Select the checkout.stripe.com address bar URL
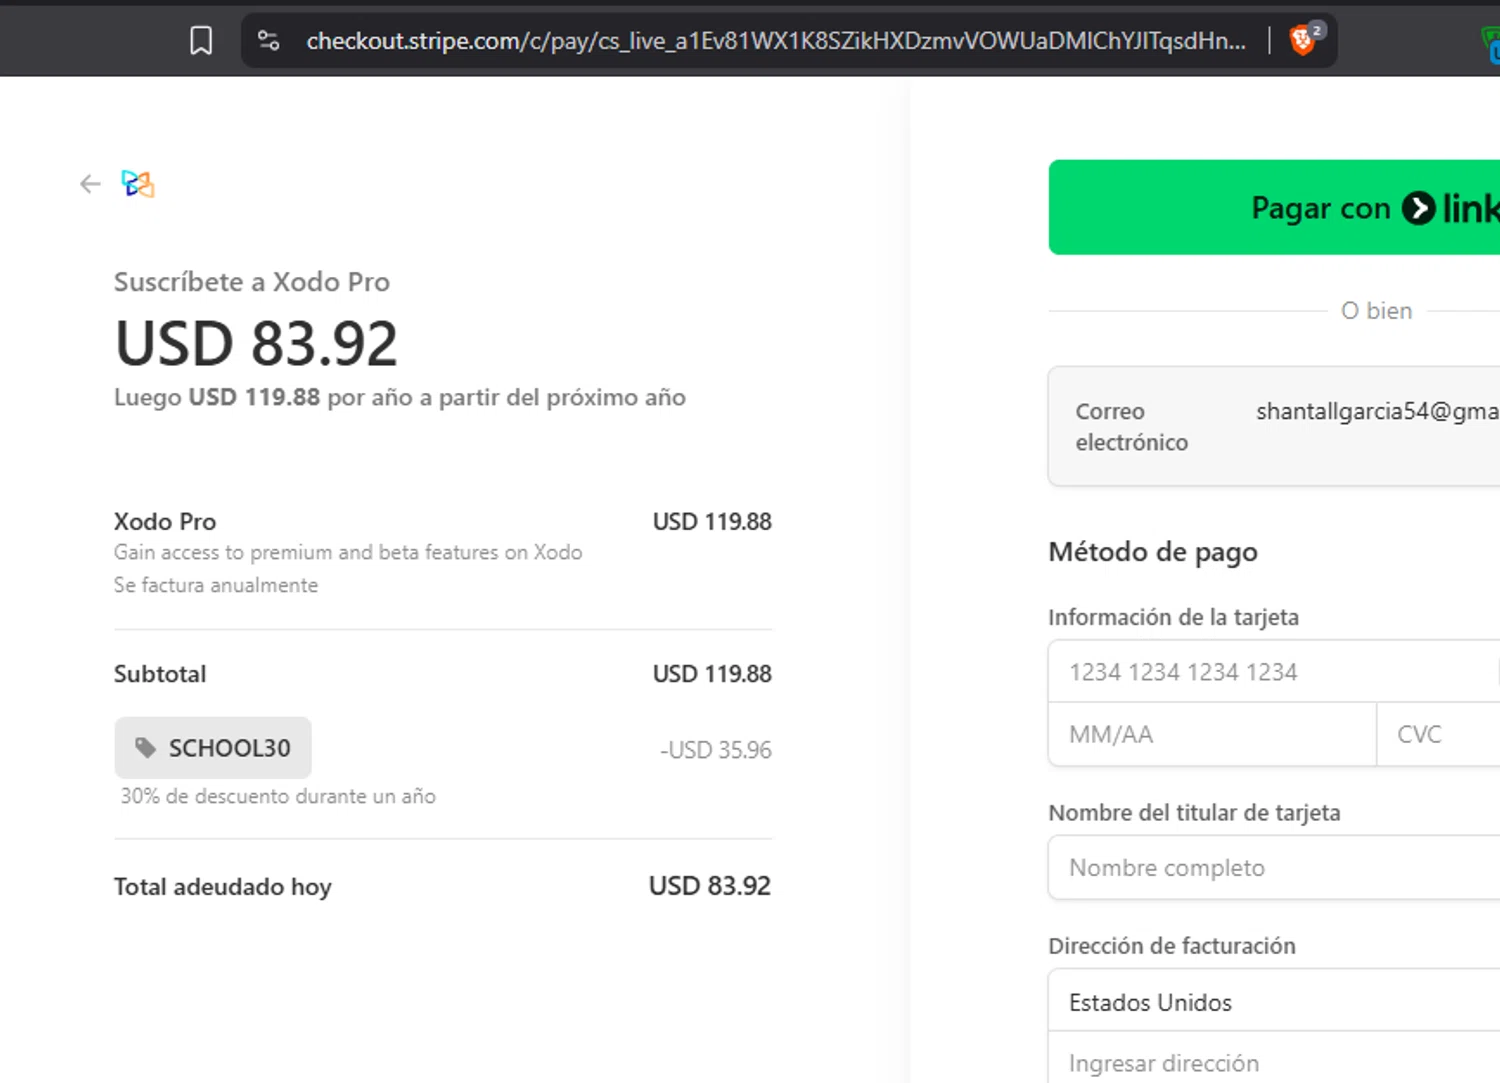 (x=776, y=41)
